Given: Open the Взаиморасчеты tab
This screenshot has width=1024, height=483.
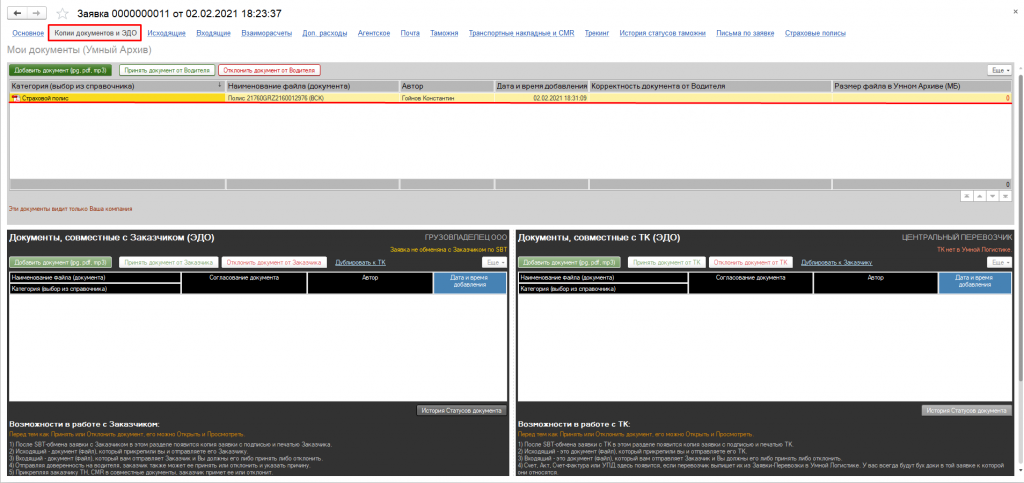Looking at the screenshot, I should [x=266, y=33].
